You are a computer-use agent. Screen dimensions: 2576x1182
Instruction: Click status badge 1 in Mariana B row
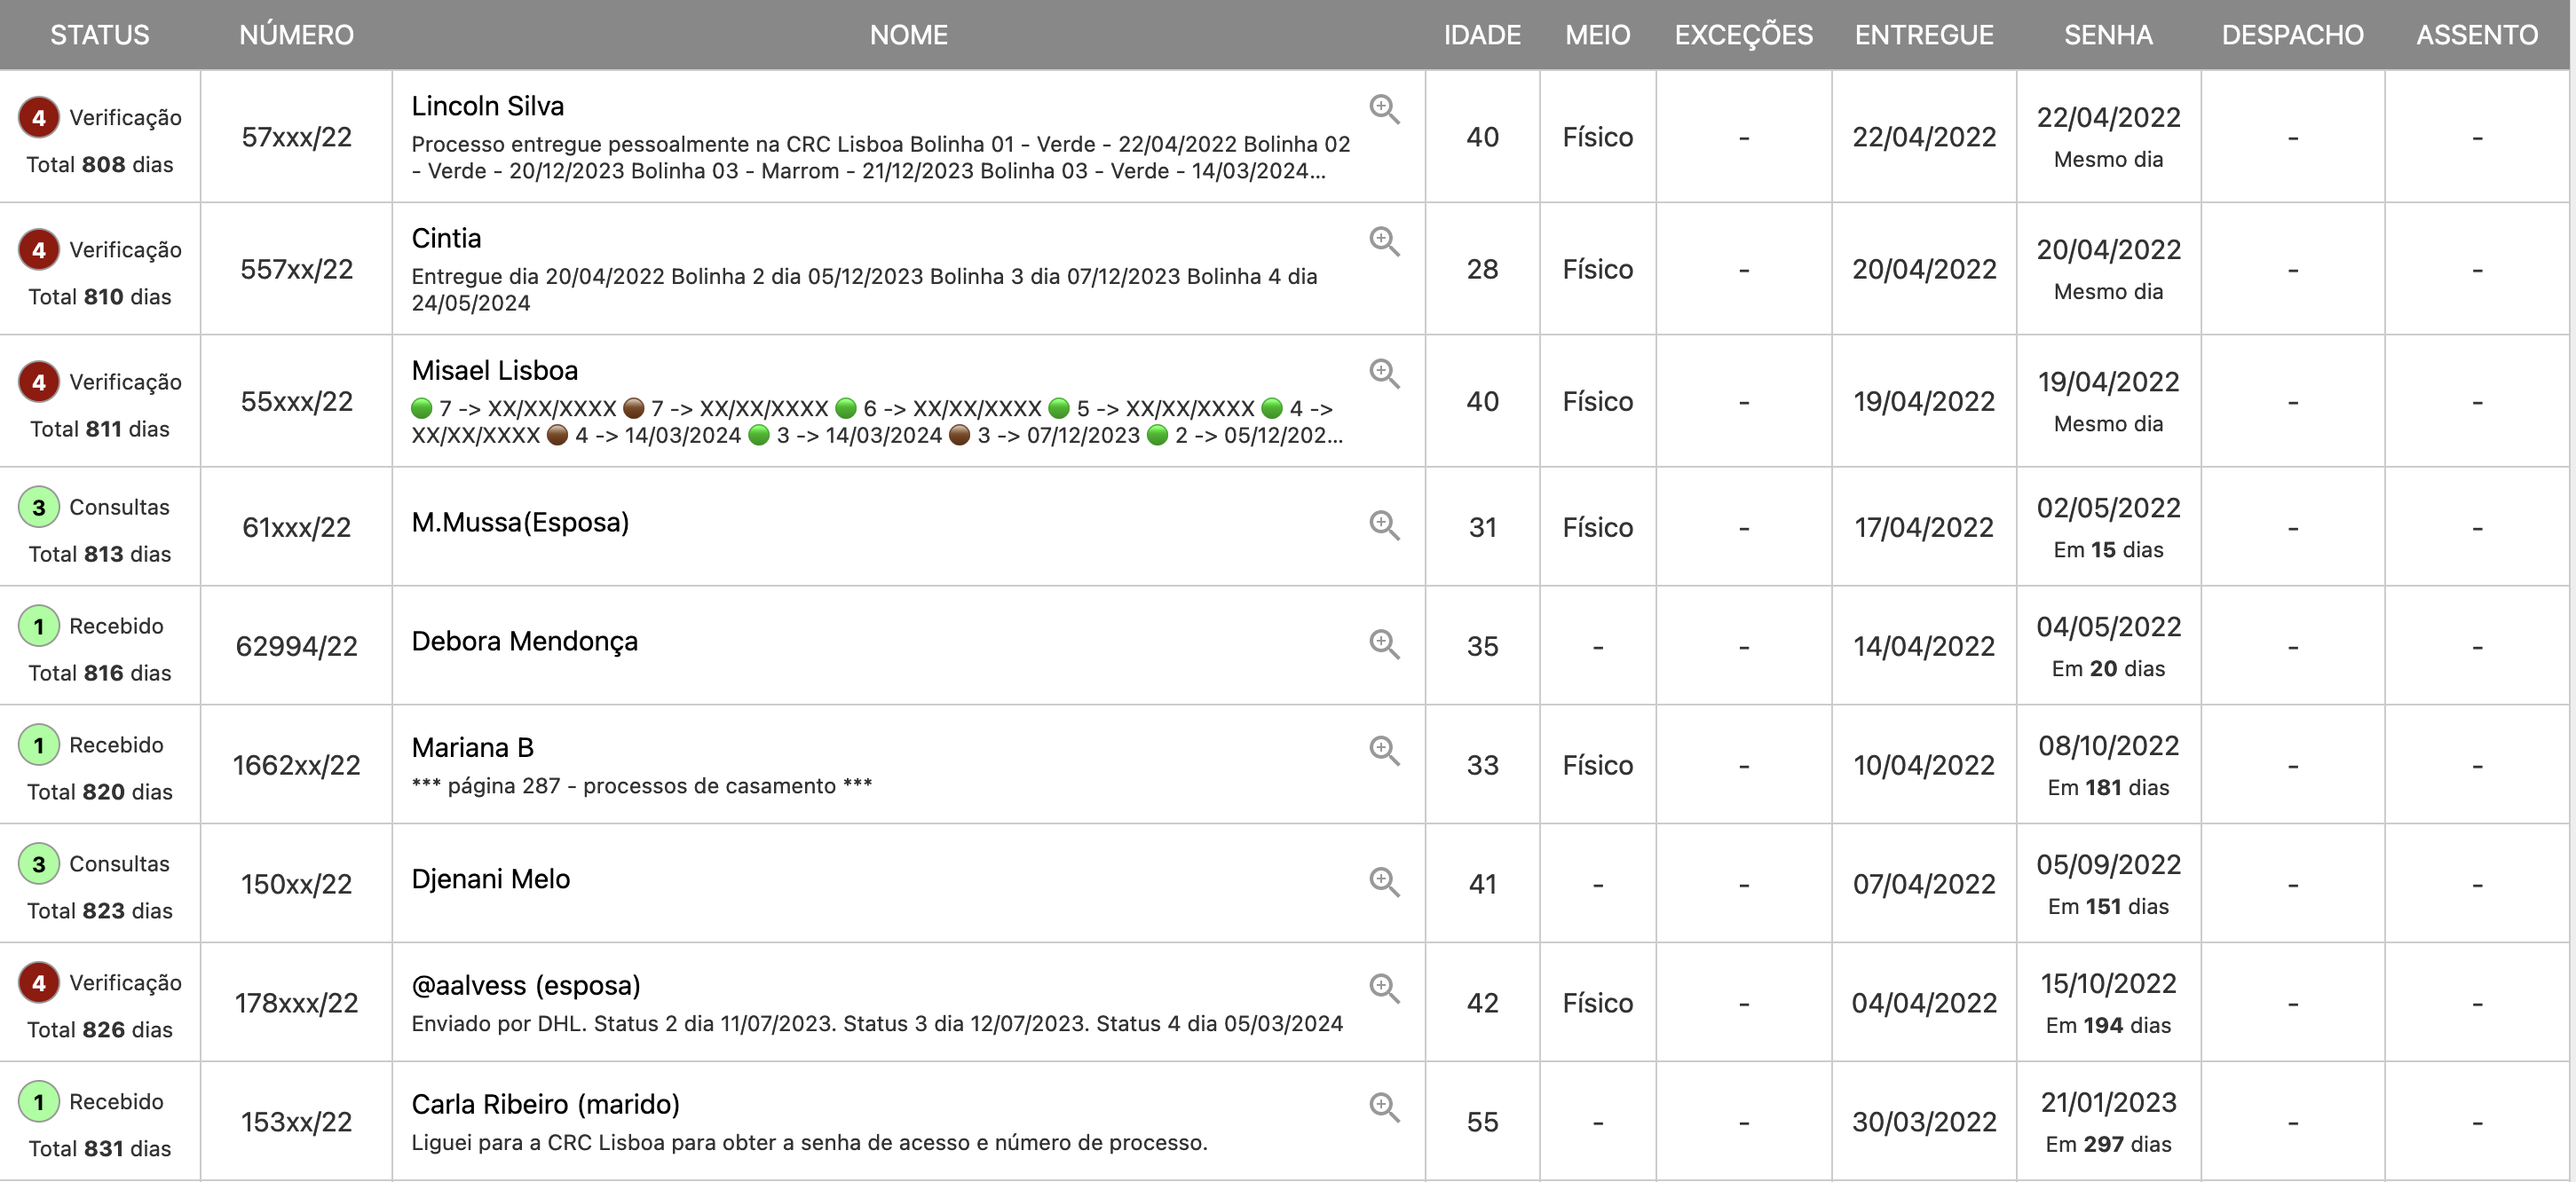(x=39, y=745)
